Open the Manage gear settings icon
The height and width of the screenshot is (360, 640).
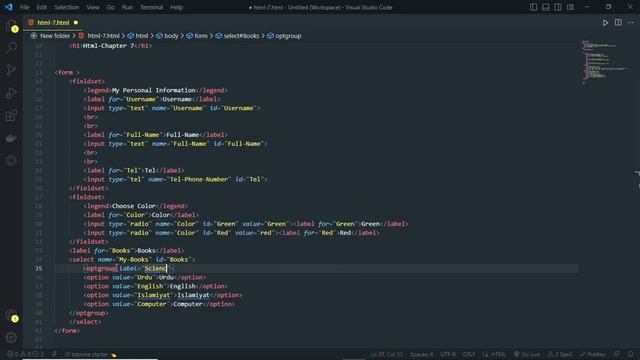click(x=11, y=337)
